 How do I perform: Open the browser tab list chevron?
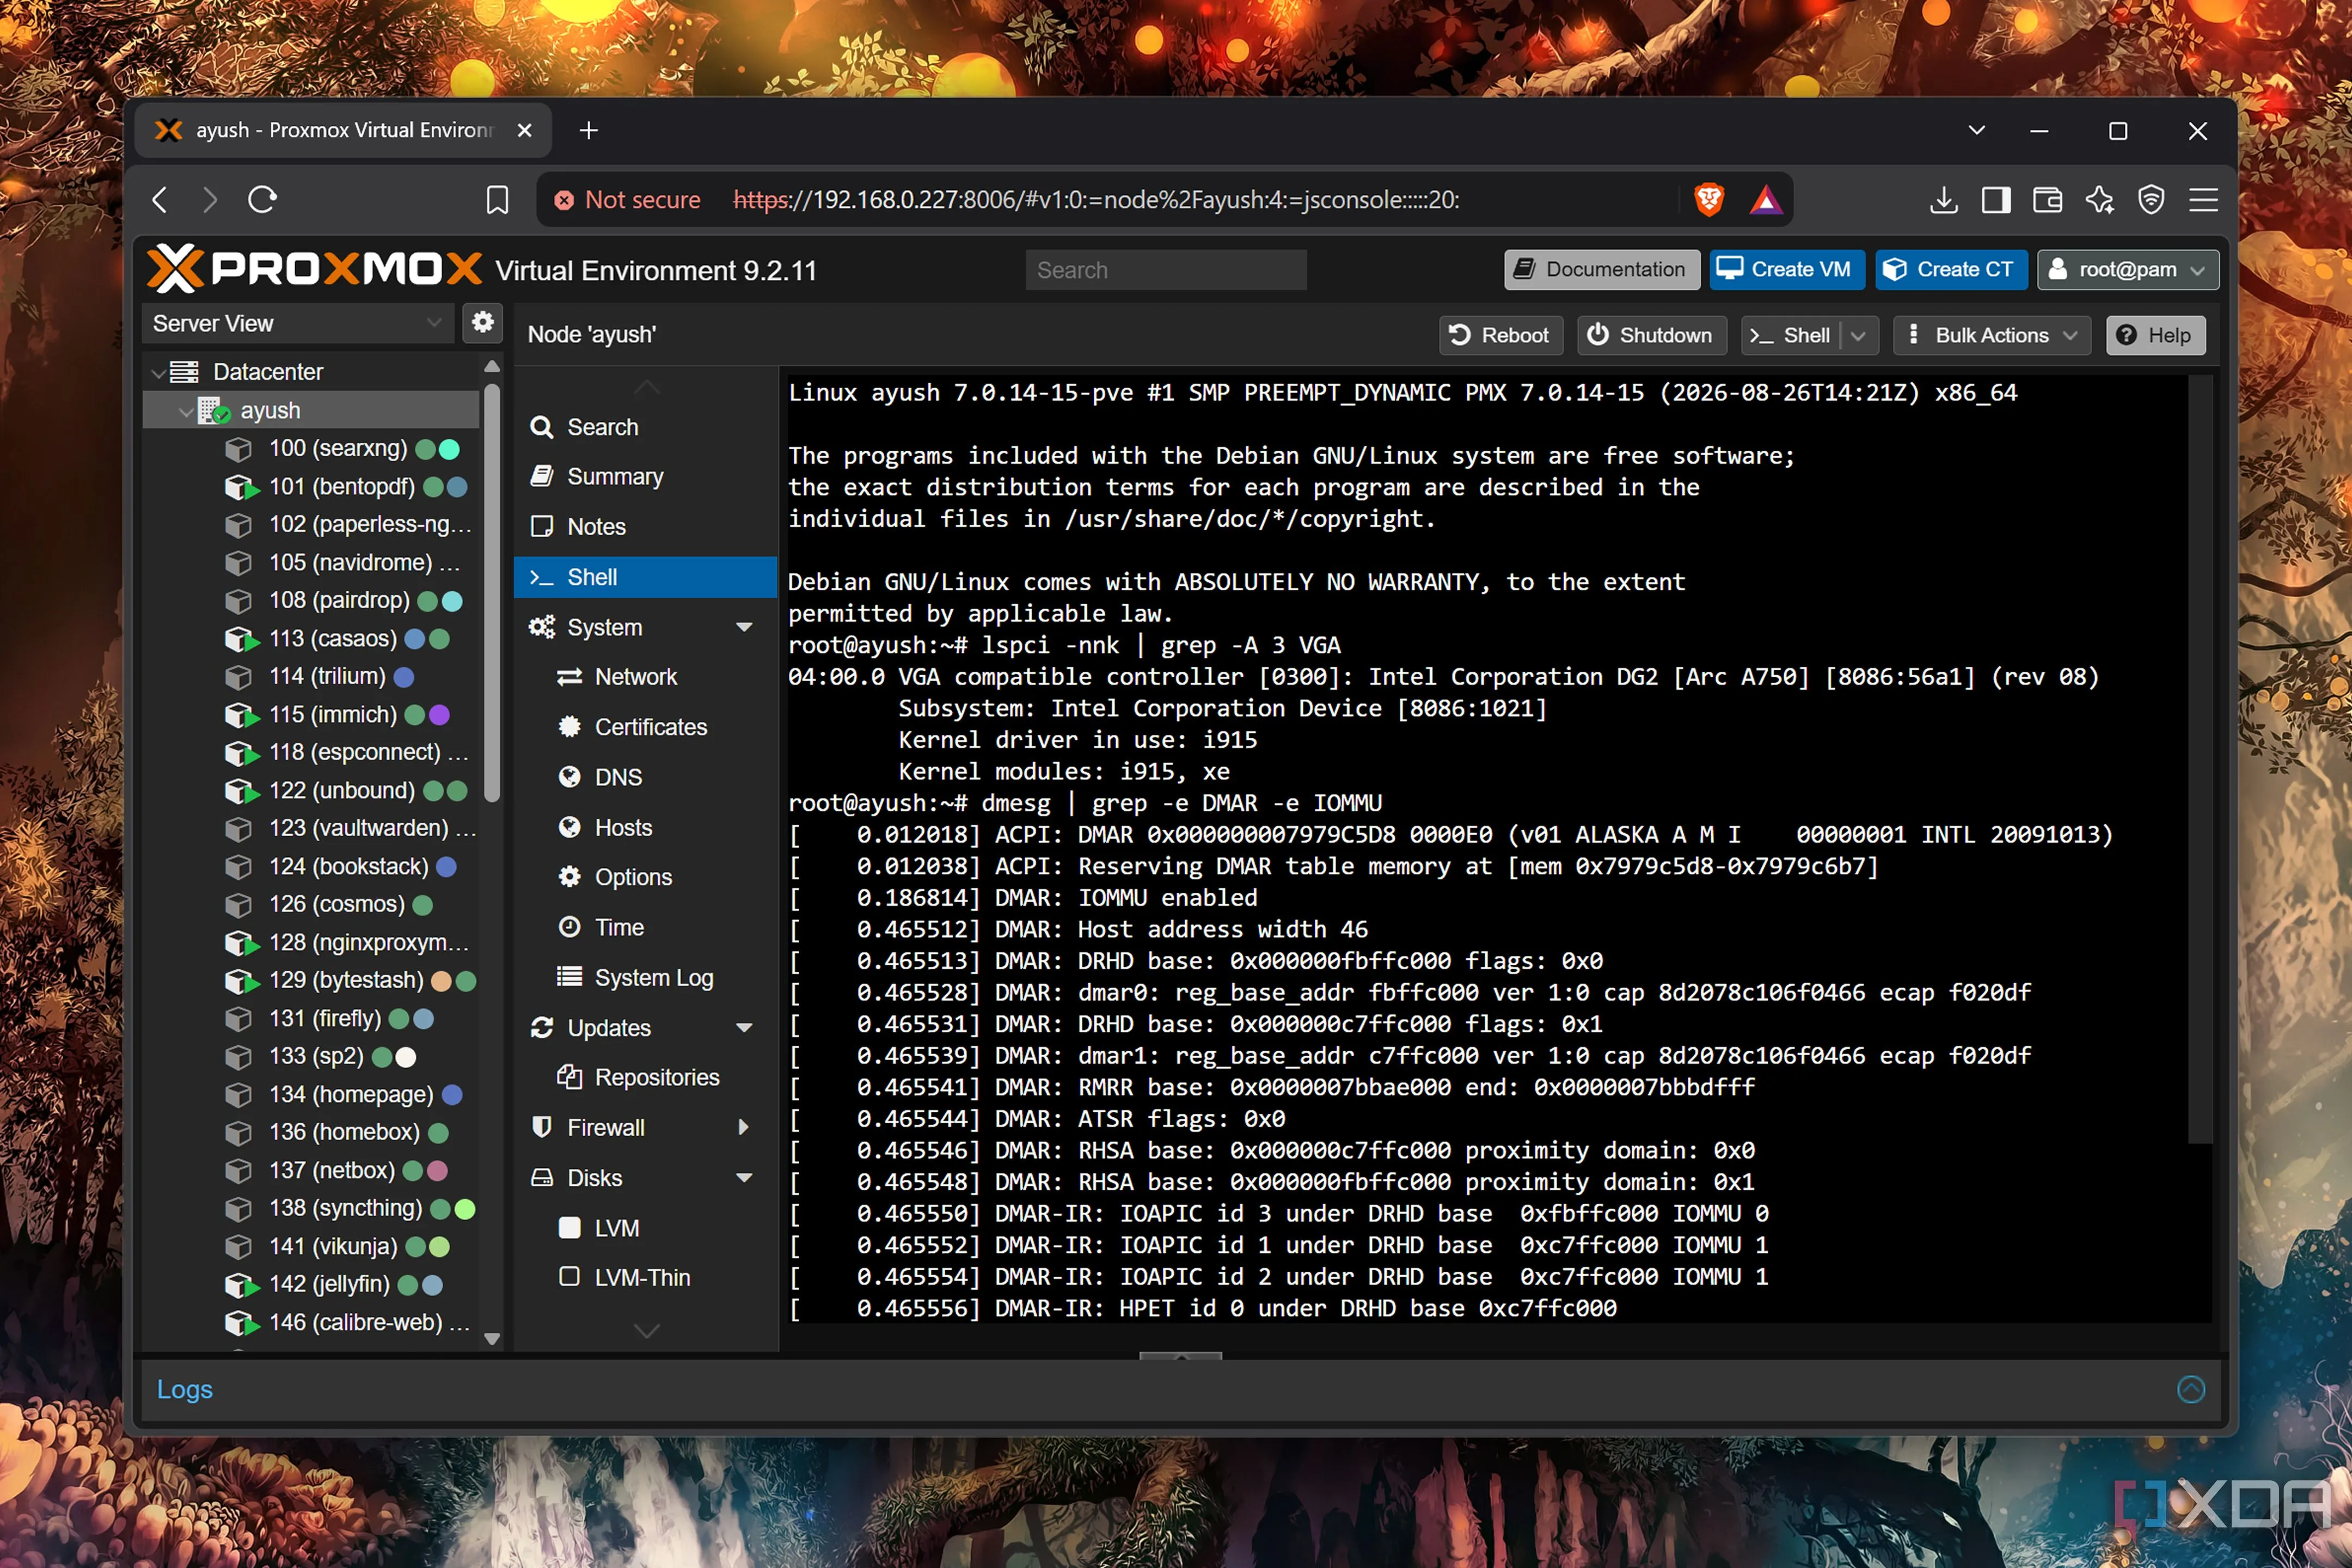[x=1976, y=131]
